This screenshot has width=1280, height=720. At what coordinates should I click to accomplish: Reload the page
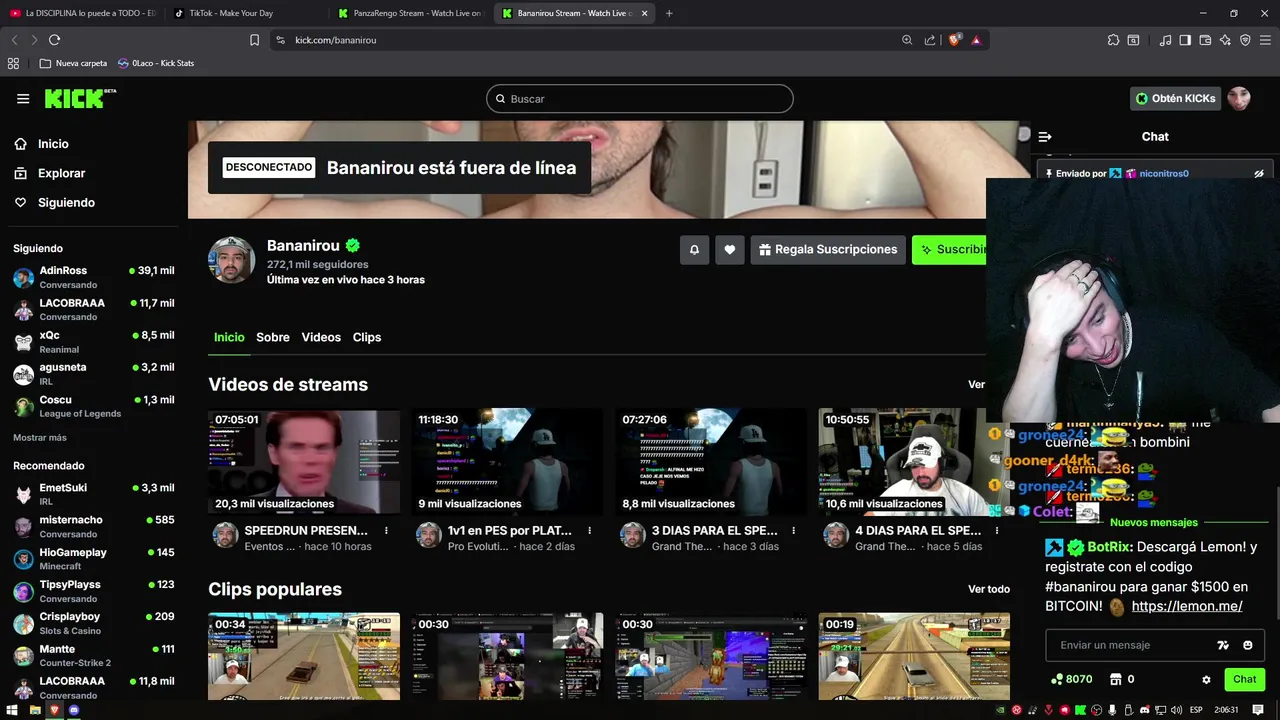pyautogui.click(x=54, y=40)
